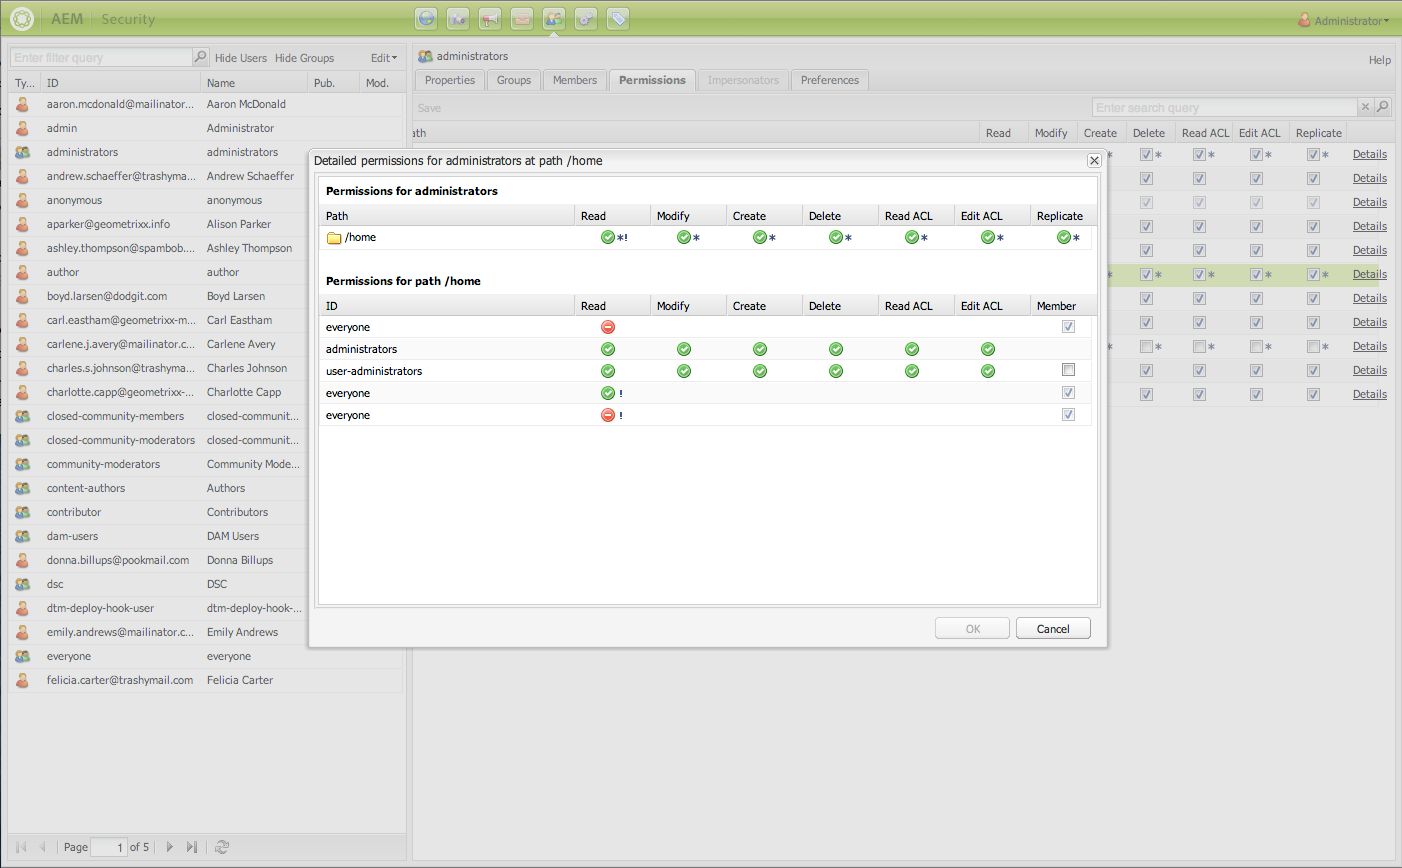This screenshot has height=868, width=1402.
Task: Toggle Member checkbox for user-administrators
Action: [1068, 370]
